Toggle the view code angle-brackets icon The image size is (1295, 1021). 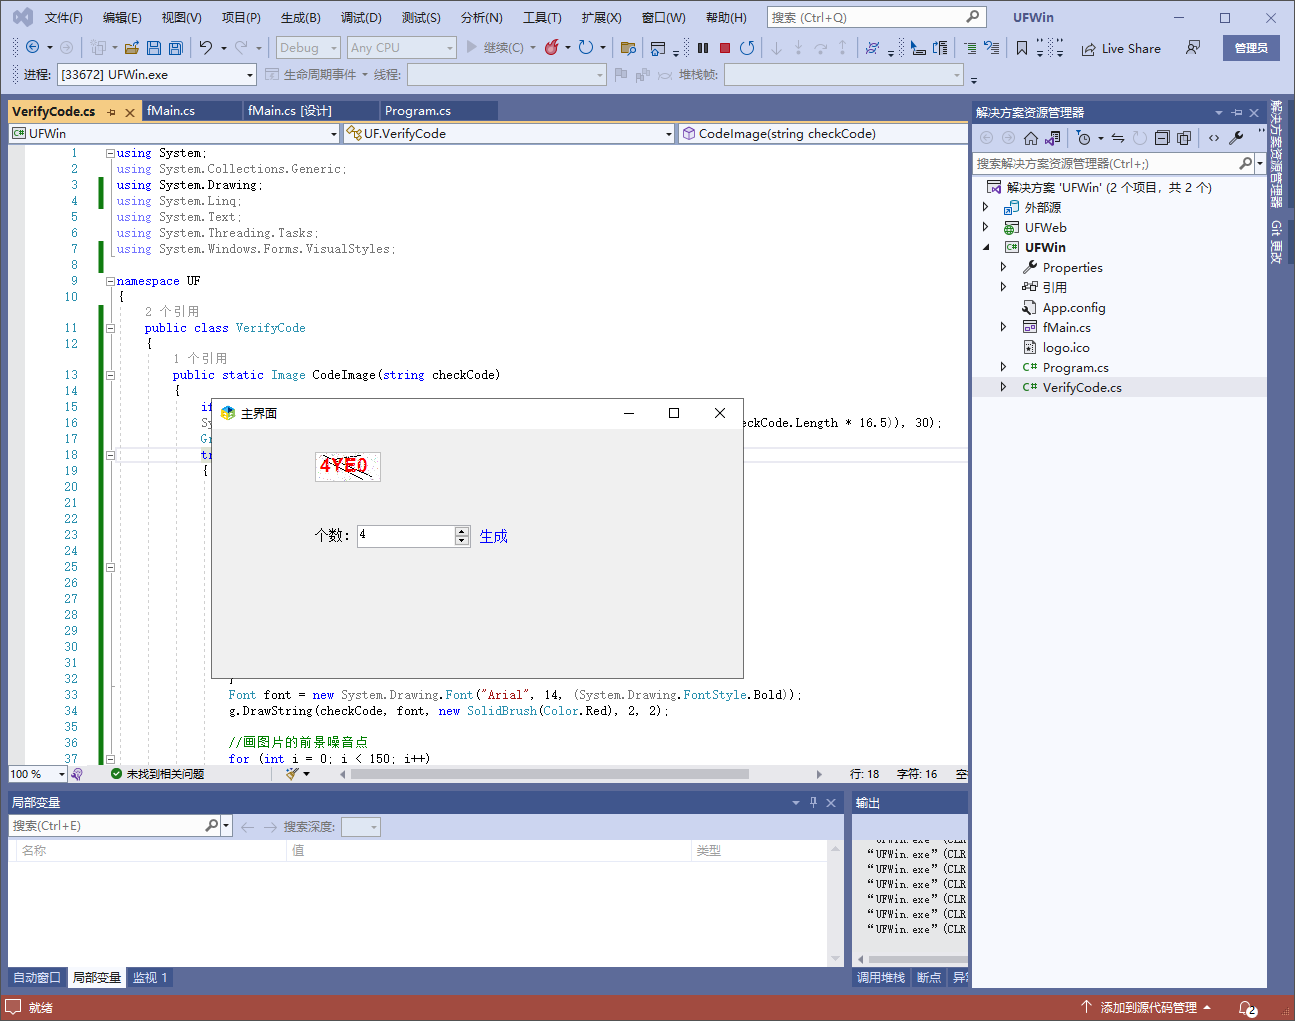[x=1214, y=138]
